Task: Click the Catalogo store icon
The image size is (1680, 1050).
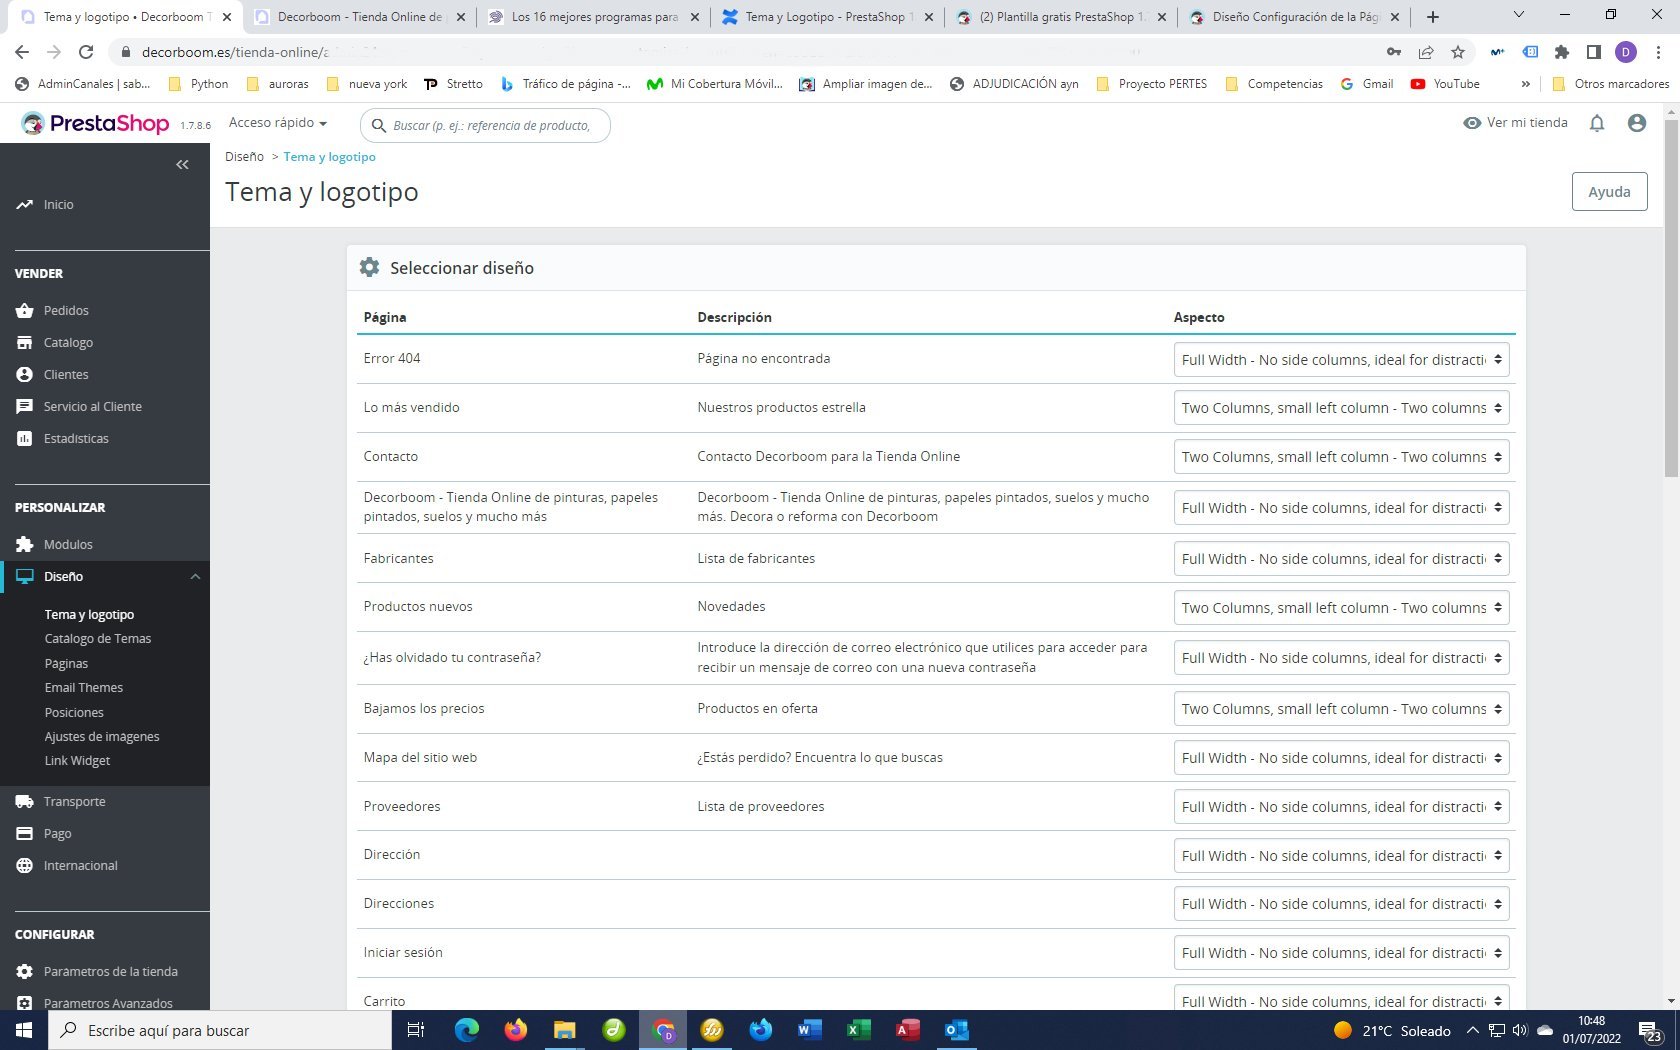Action: pos(25,343)
